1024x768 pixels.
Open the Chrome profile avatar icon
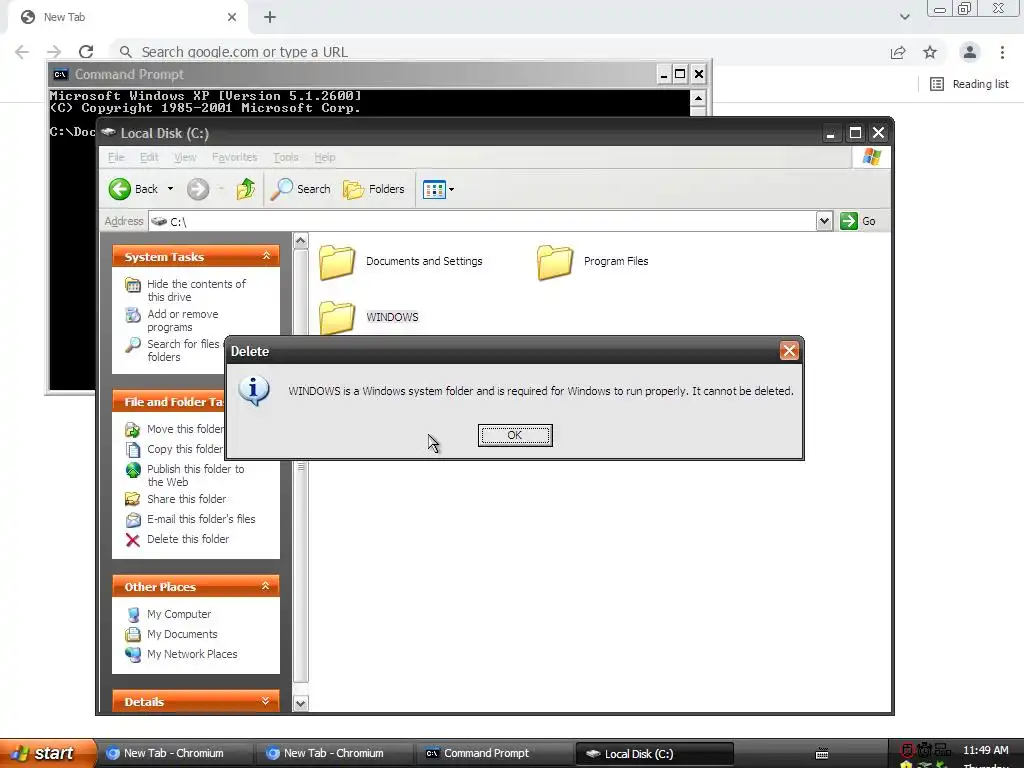970,52
